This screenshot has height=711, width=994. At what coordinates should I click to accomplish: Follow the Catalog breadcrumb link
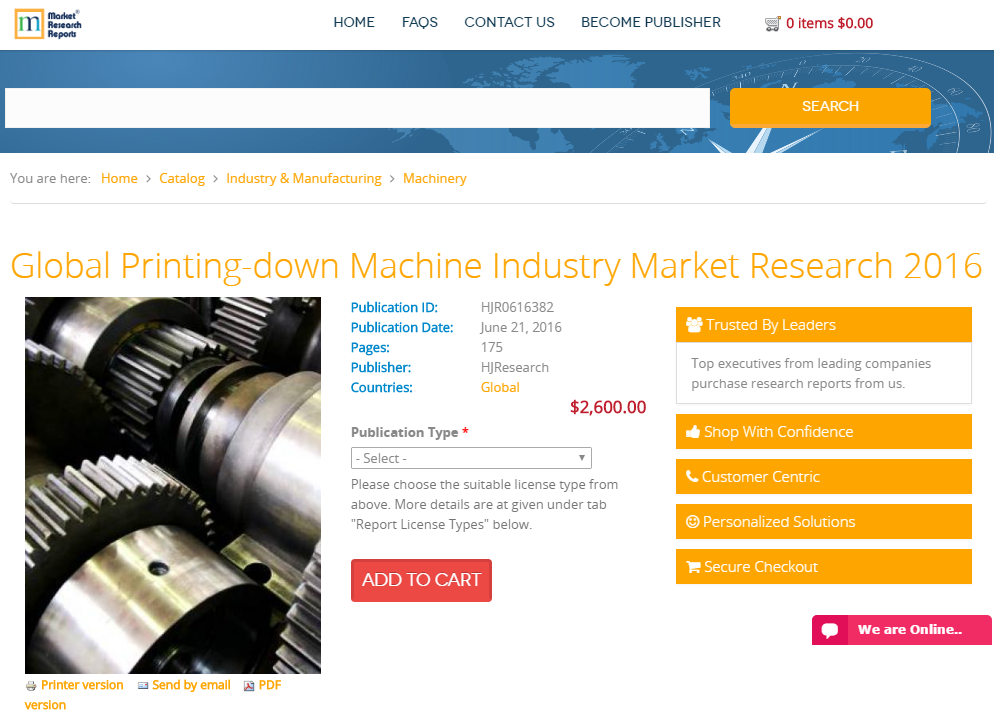pos(182,179)
